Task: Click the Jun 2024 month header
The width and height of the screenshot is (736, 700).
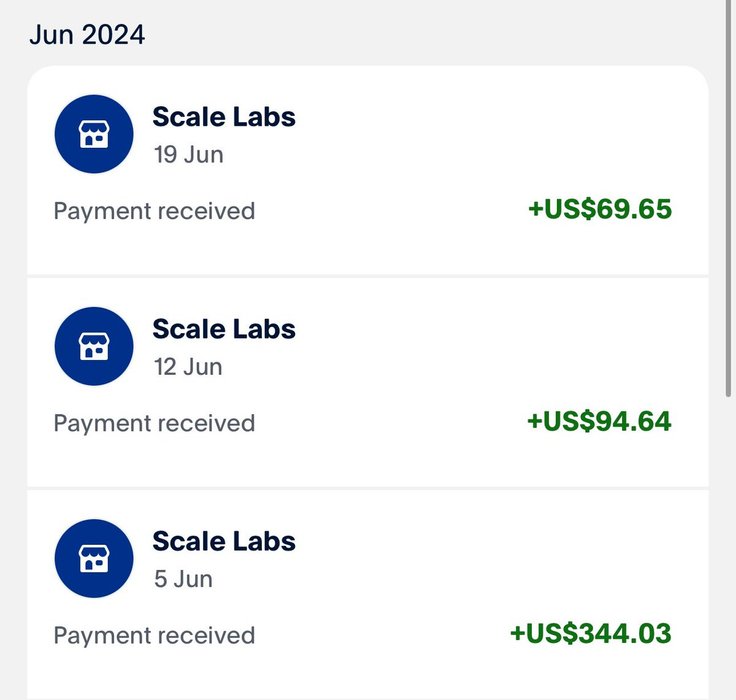Action: click(x=87, y=35)
